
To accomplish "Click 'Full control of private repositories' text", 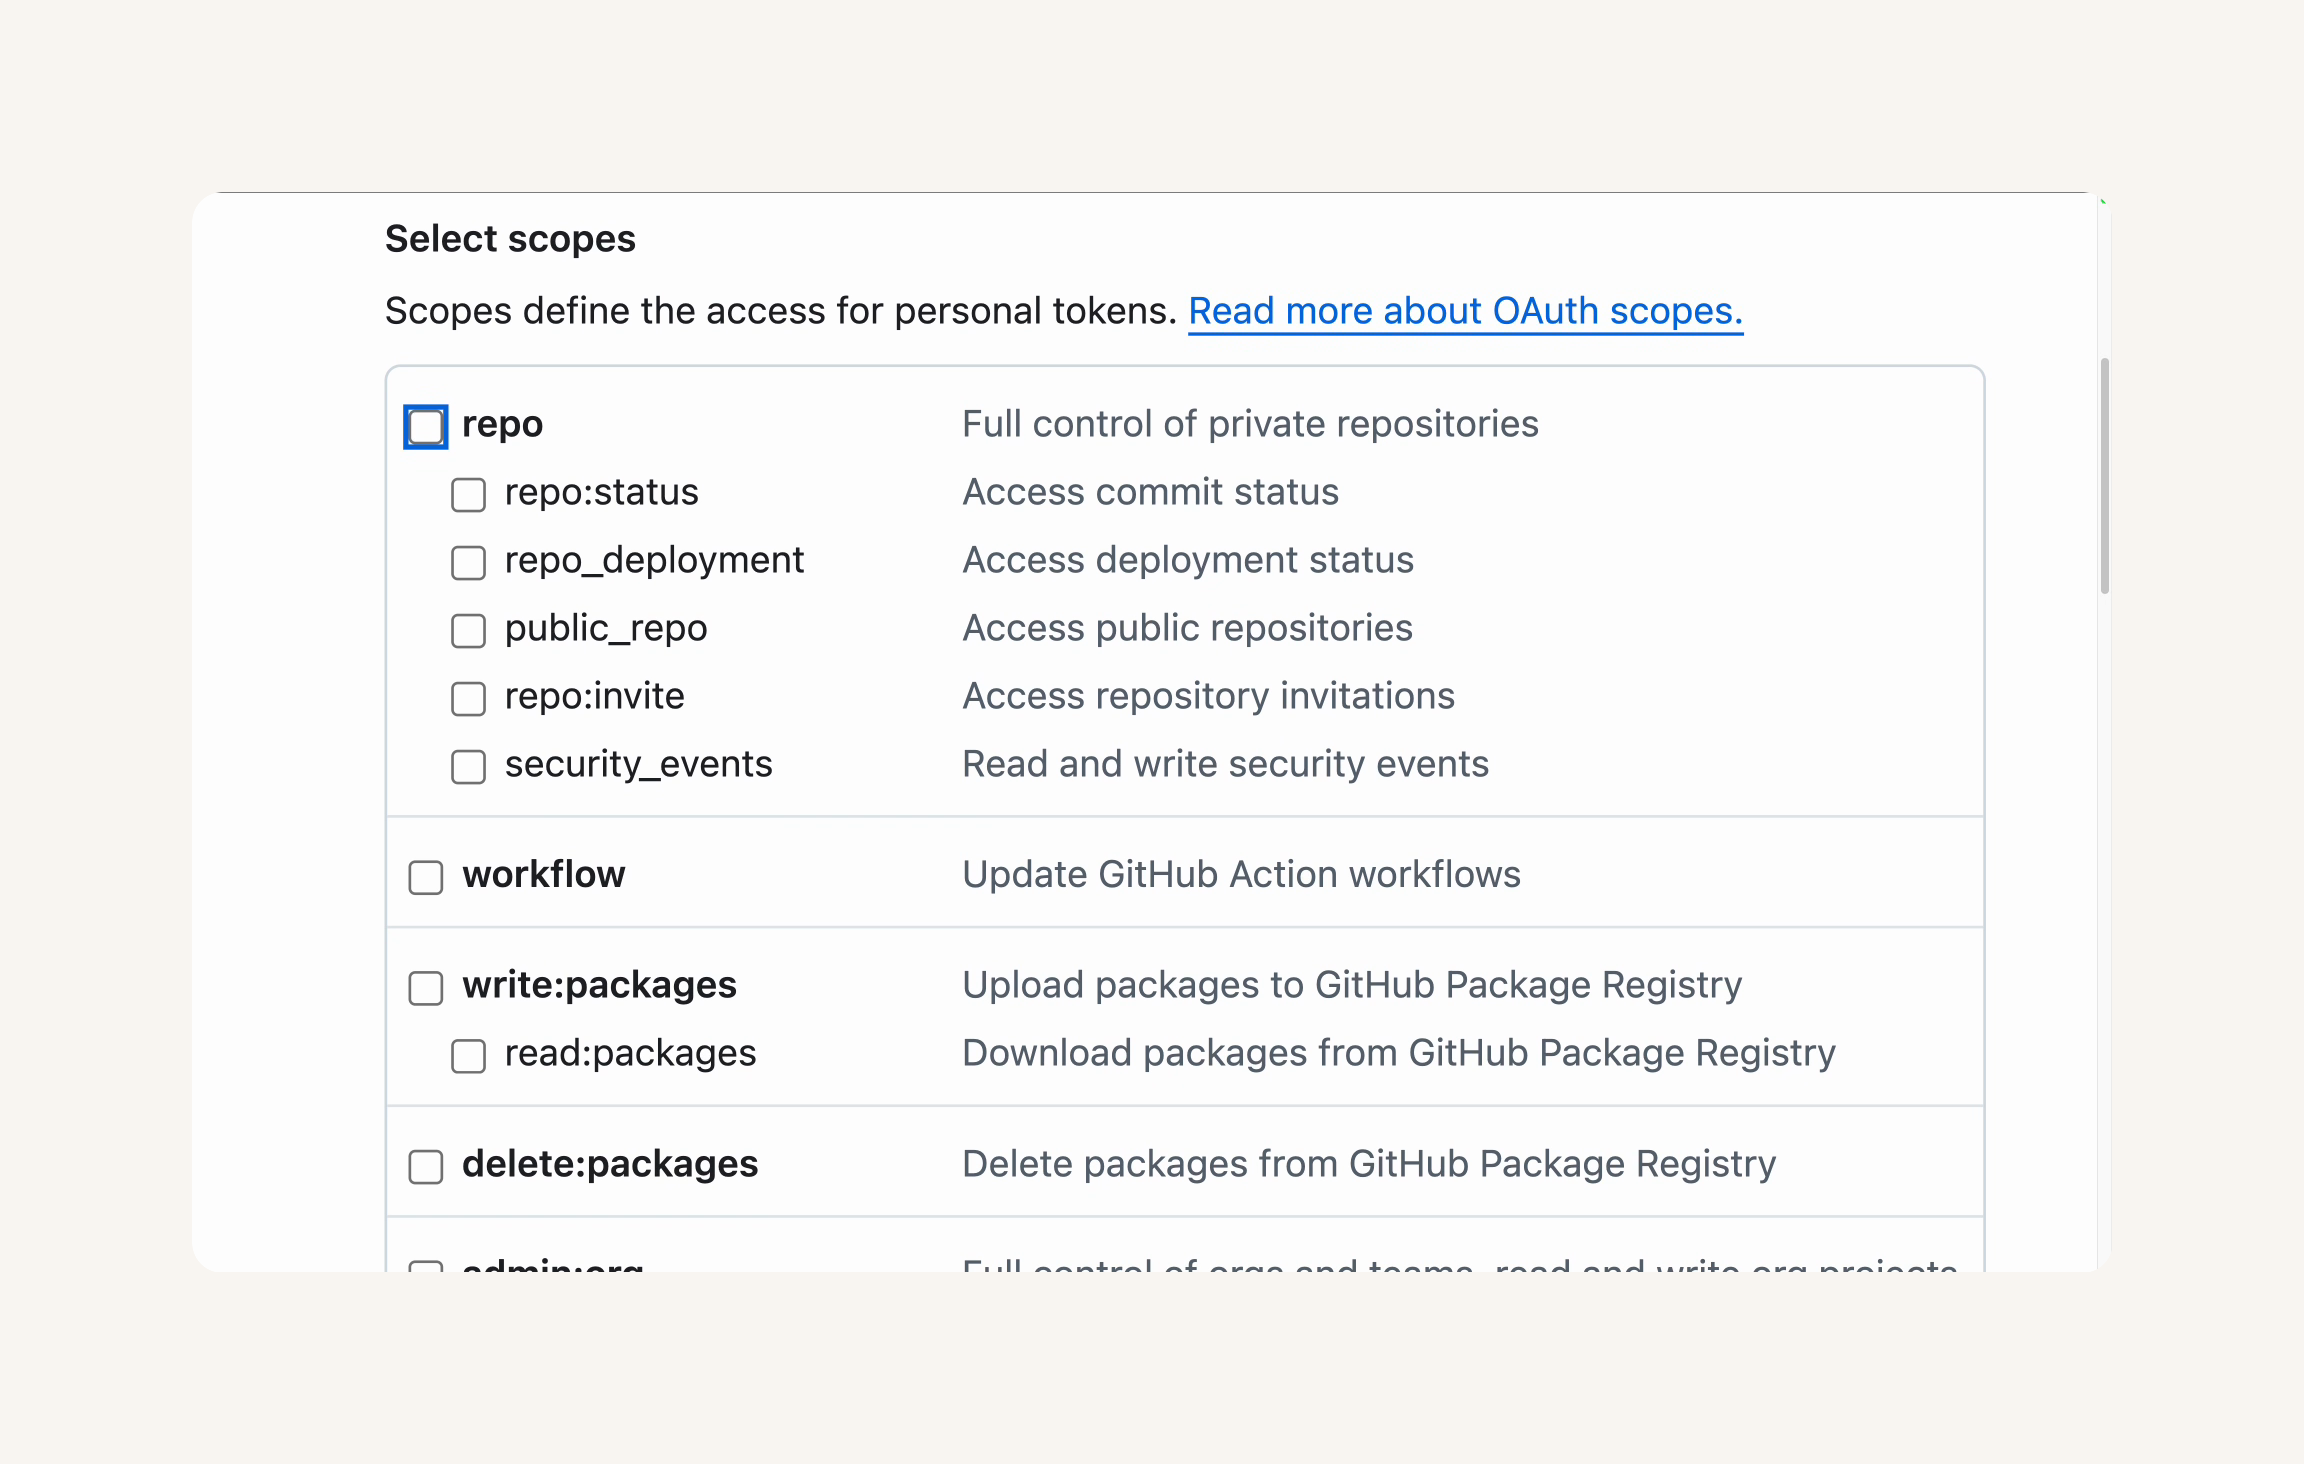I will [x=1250, y=424].
